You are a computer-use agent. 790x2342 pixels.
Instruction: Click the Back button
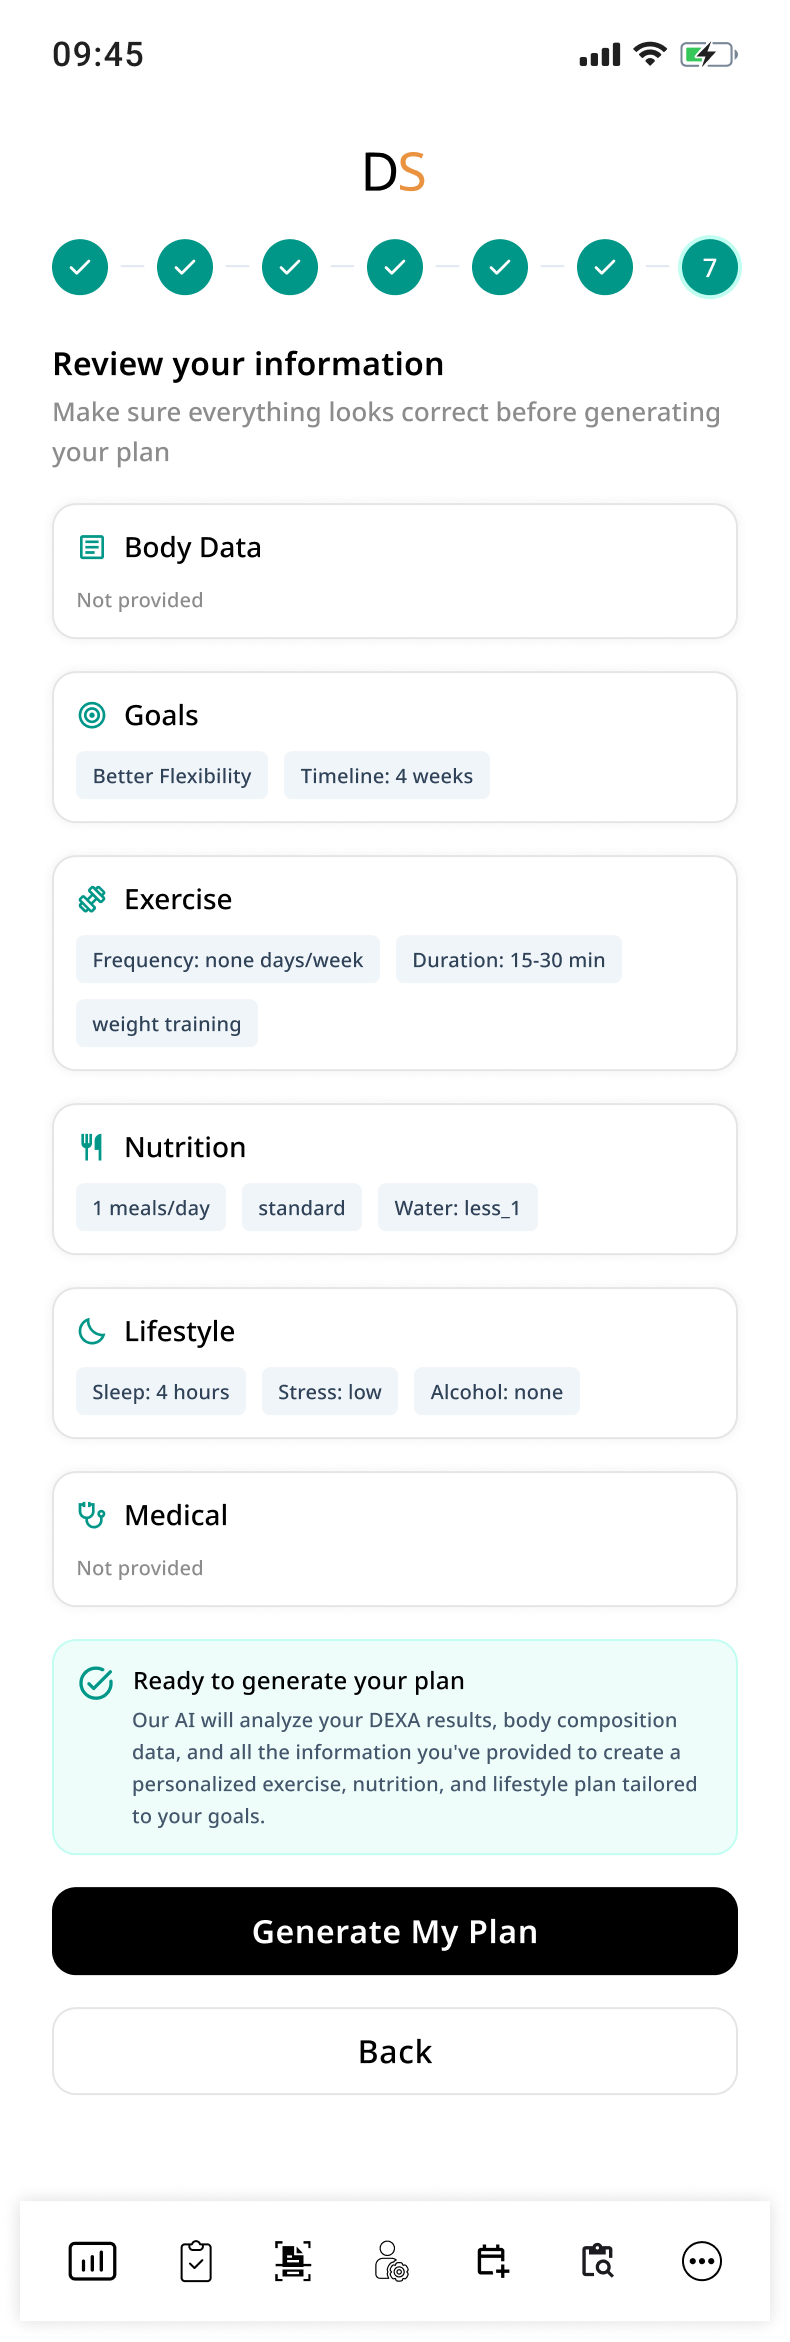point(395,2051)
